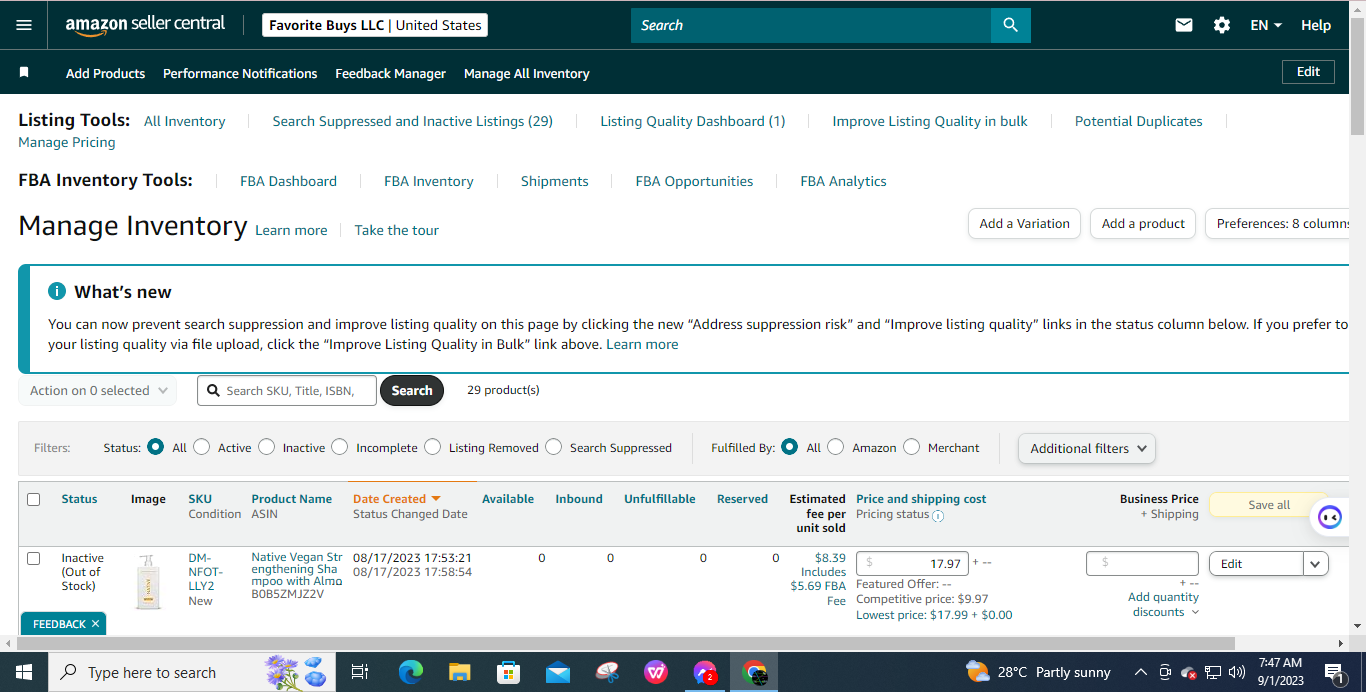Viewport: 1366px width, 692px height.
Task: Open Search Suppressed and Inactive Listings (29)
Action: 413,121
